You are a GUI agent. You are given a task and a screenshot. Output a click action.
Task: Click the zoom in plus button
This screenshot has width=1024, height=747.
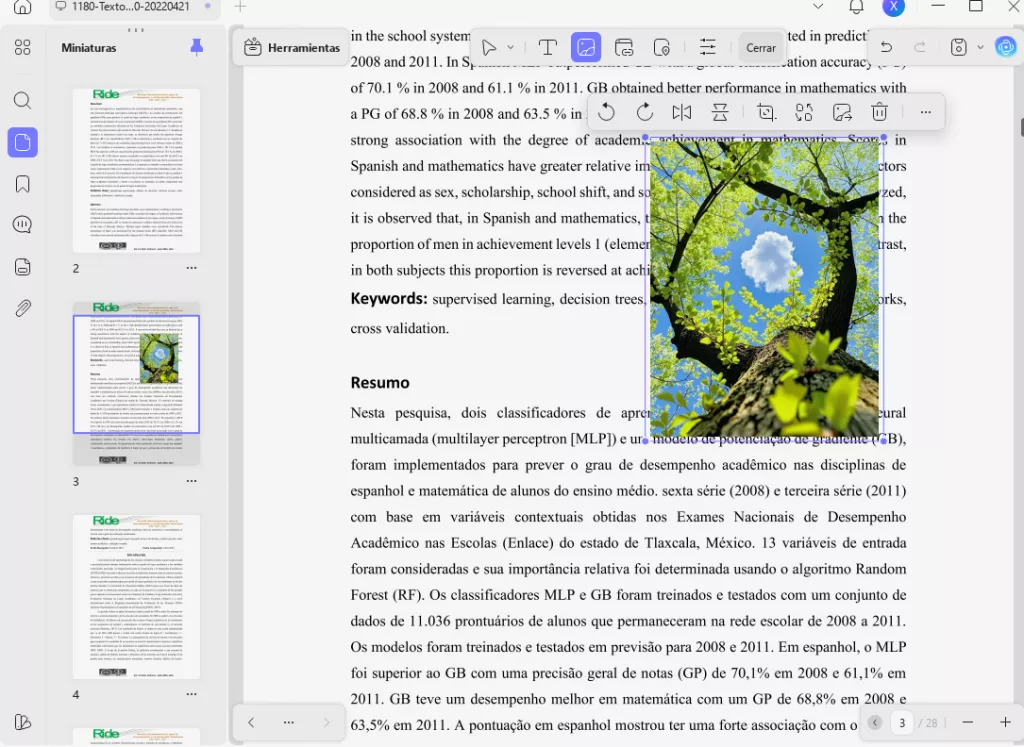coord(1005,722)
